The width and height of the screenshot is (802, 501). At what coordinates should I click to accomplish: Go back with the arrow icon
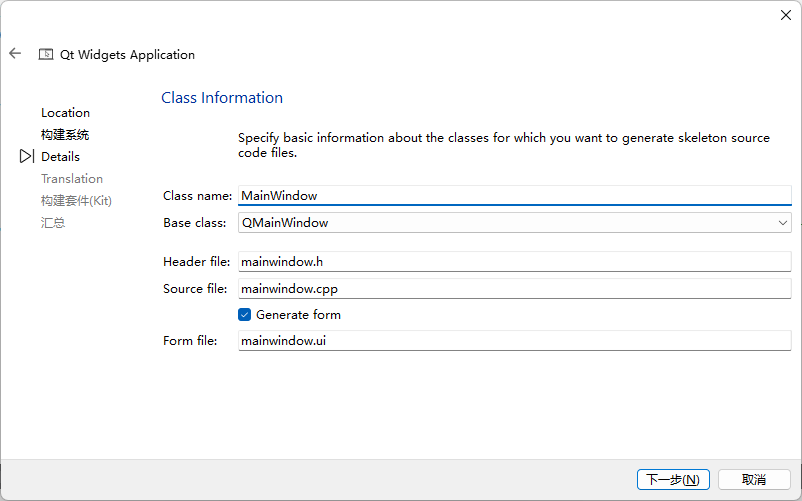(15, 53)
